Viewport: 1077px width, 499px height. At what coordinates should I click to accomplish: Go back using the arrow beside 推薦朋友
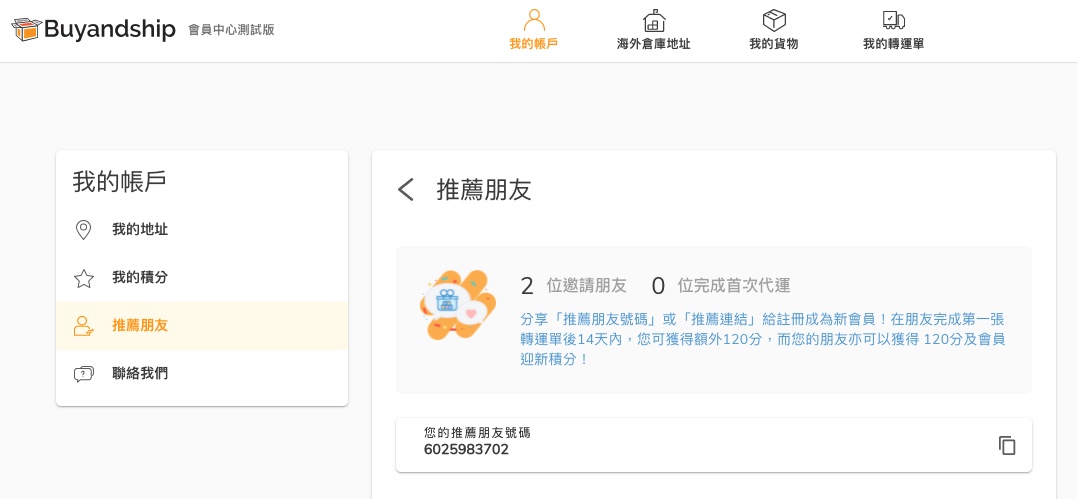pyautogui.click(x=406, y=190)
